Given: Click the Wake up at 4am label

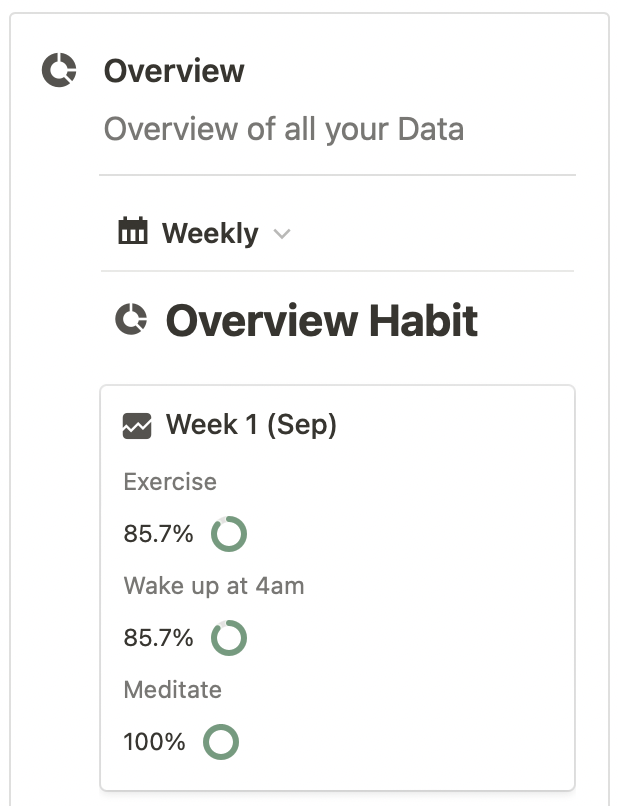Looking at the screenshot, I should 214,586.
